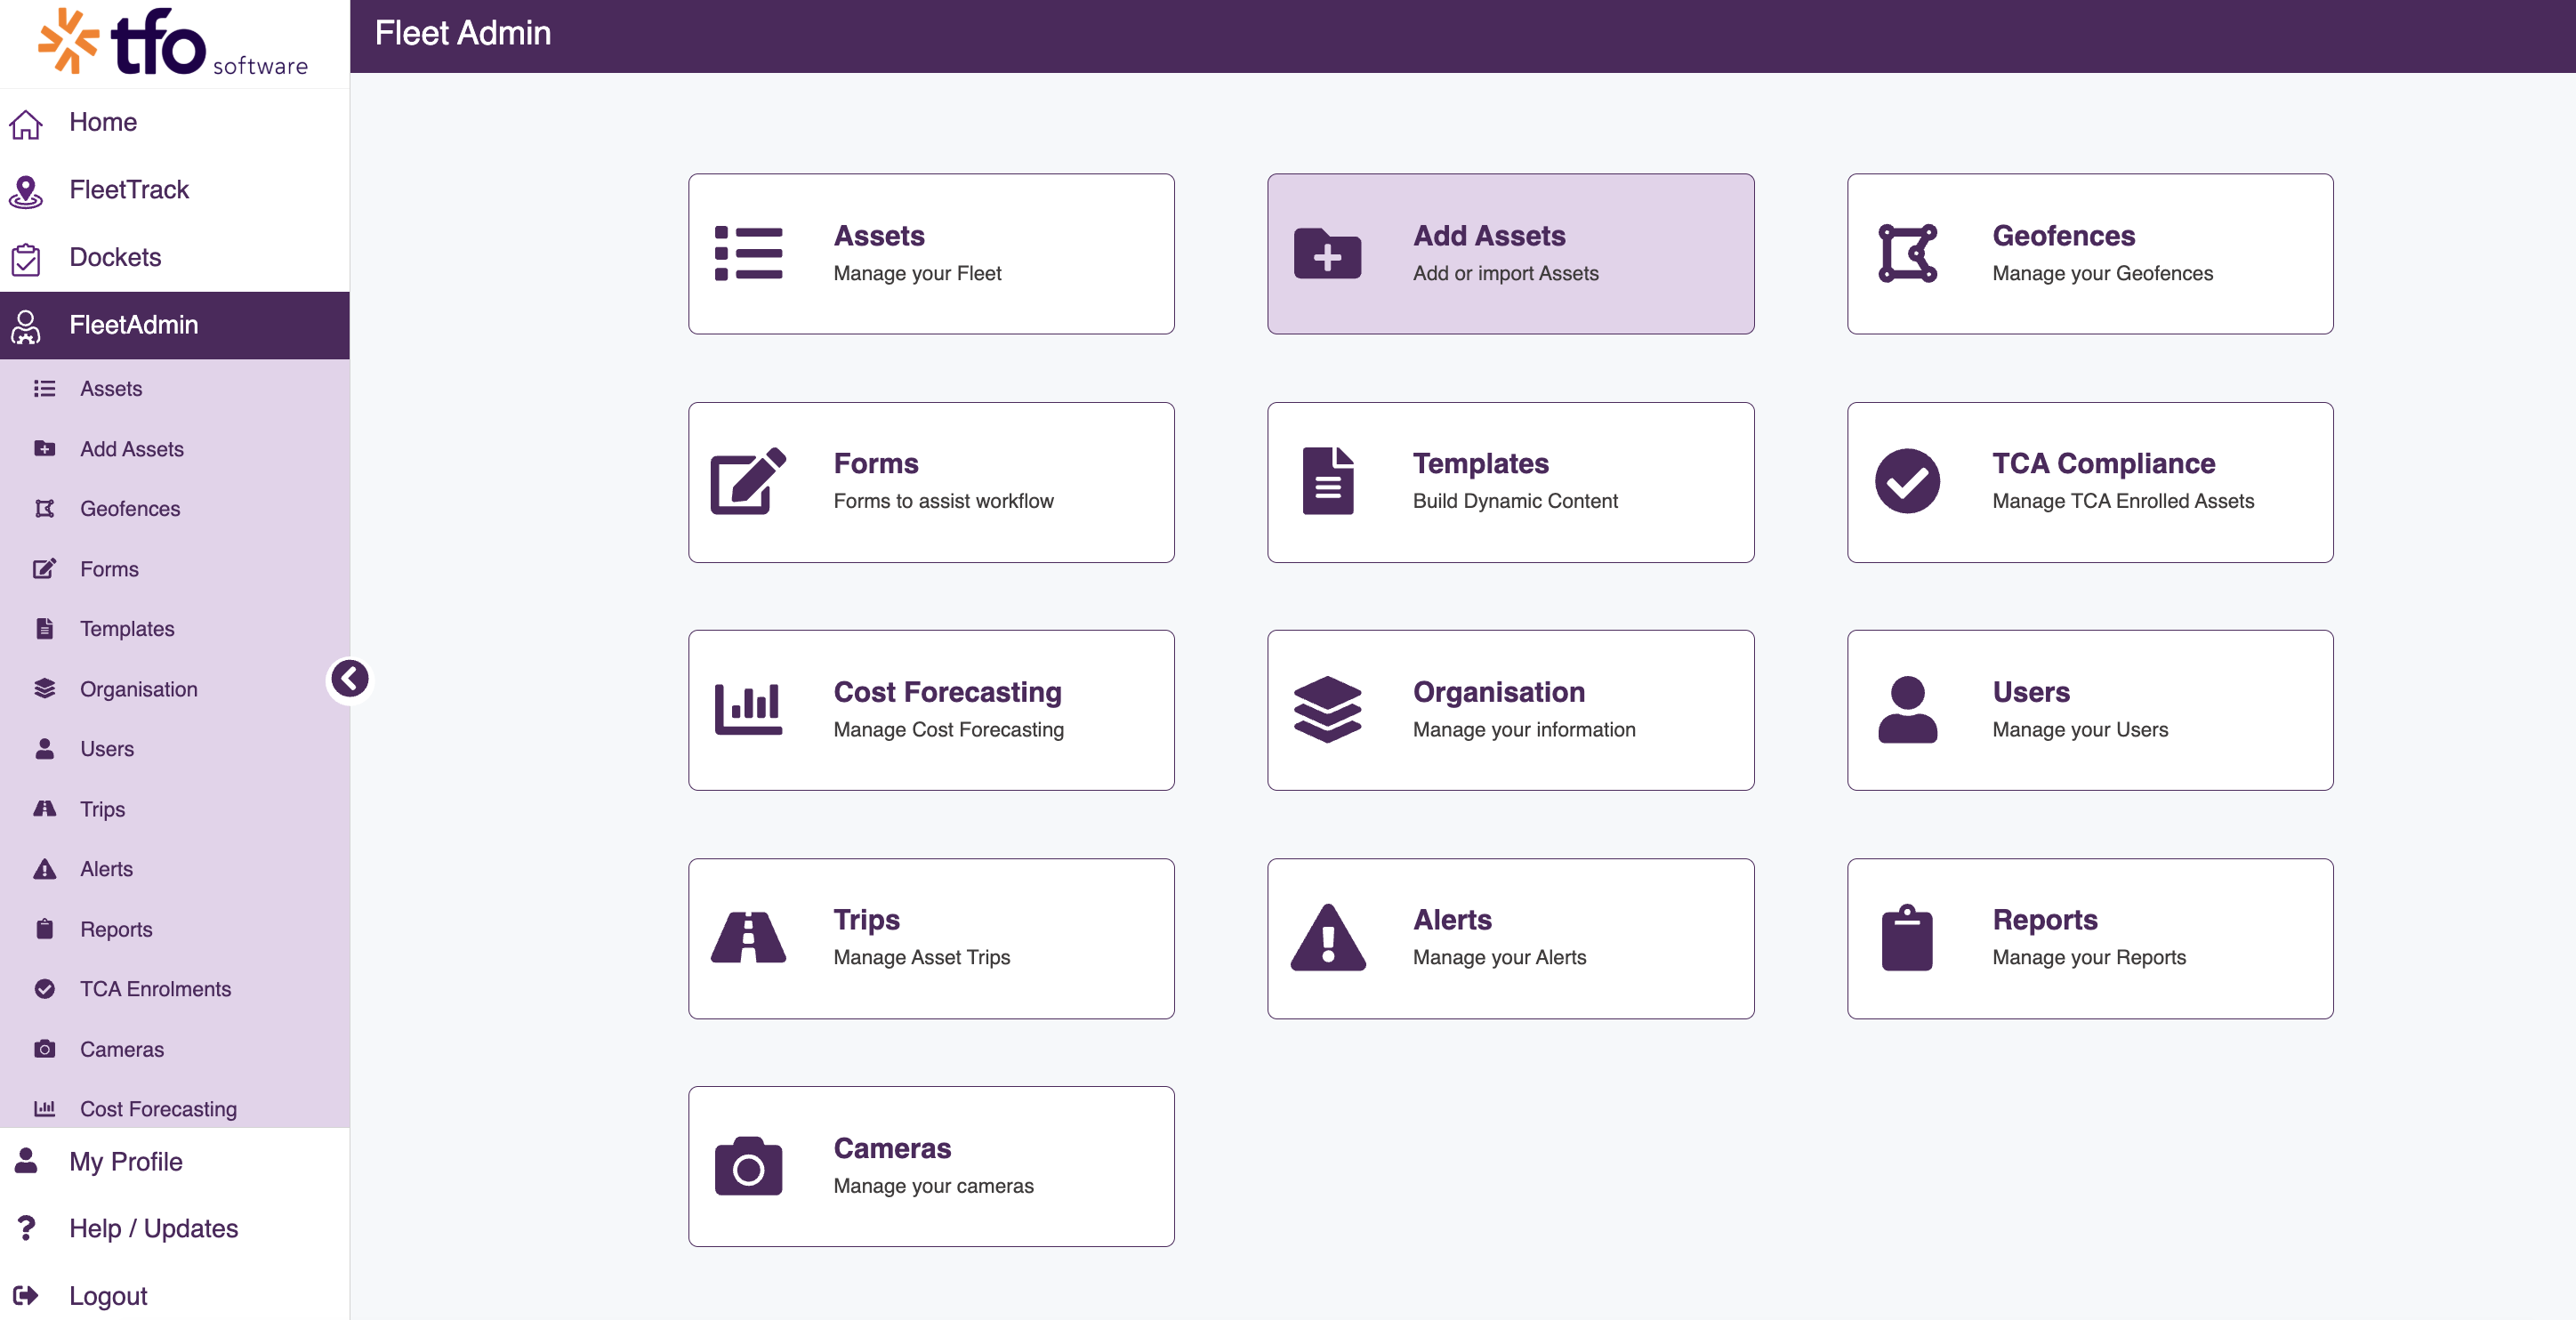Select FleetAdmin in the sidebar menu
2576x1320 pixels.
pos(175,326)
